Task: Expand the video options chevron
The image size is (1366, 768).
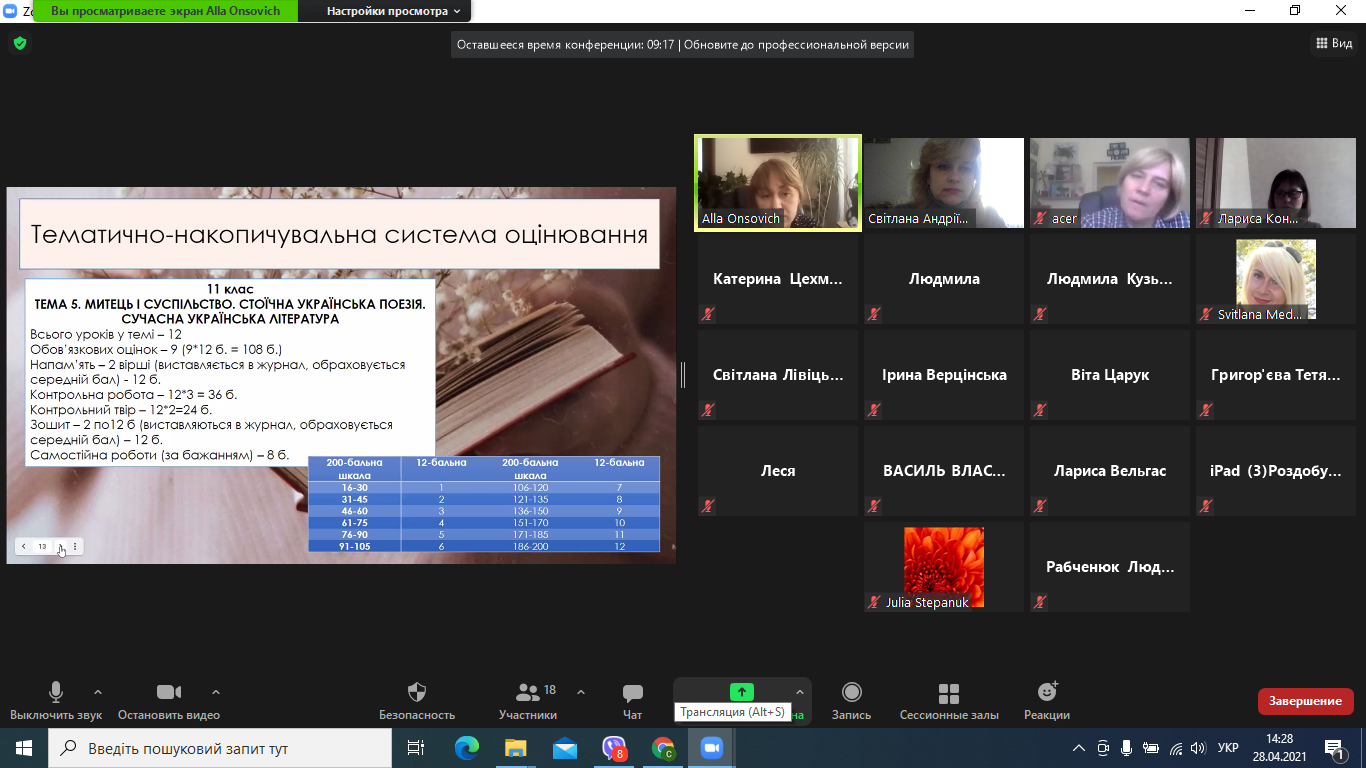Action: pos(215,692)
